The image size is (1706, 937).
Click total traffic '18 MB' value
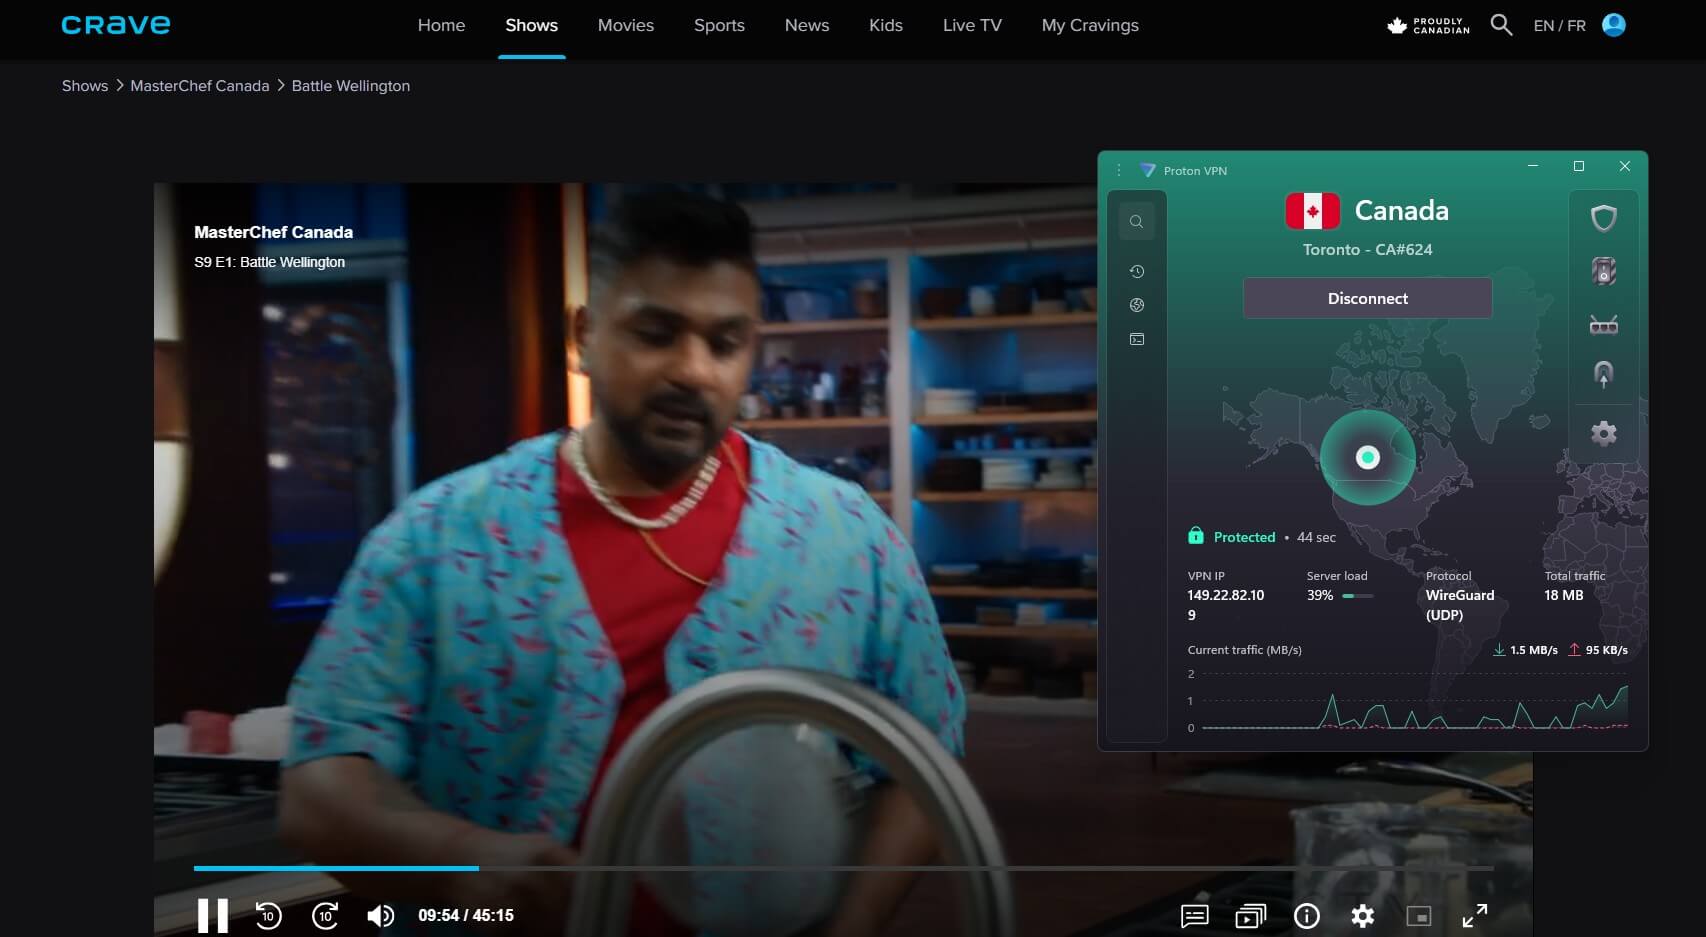[x=1564, y=595]
